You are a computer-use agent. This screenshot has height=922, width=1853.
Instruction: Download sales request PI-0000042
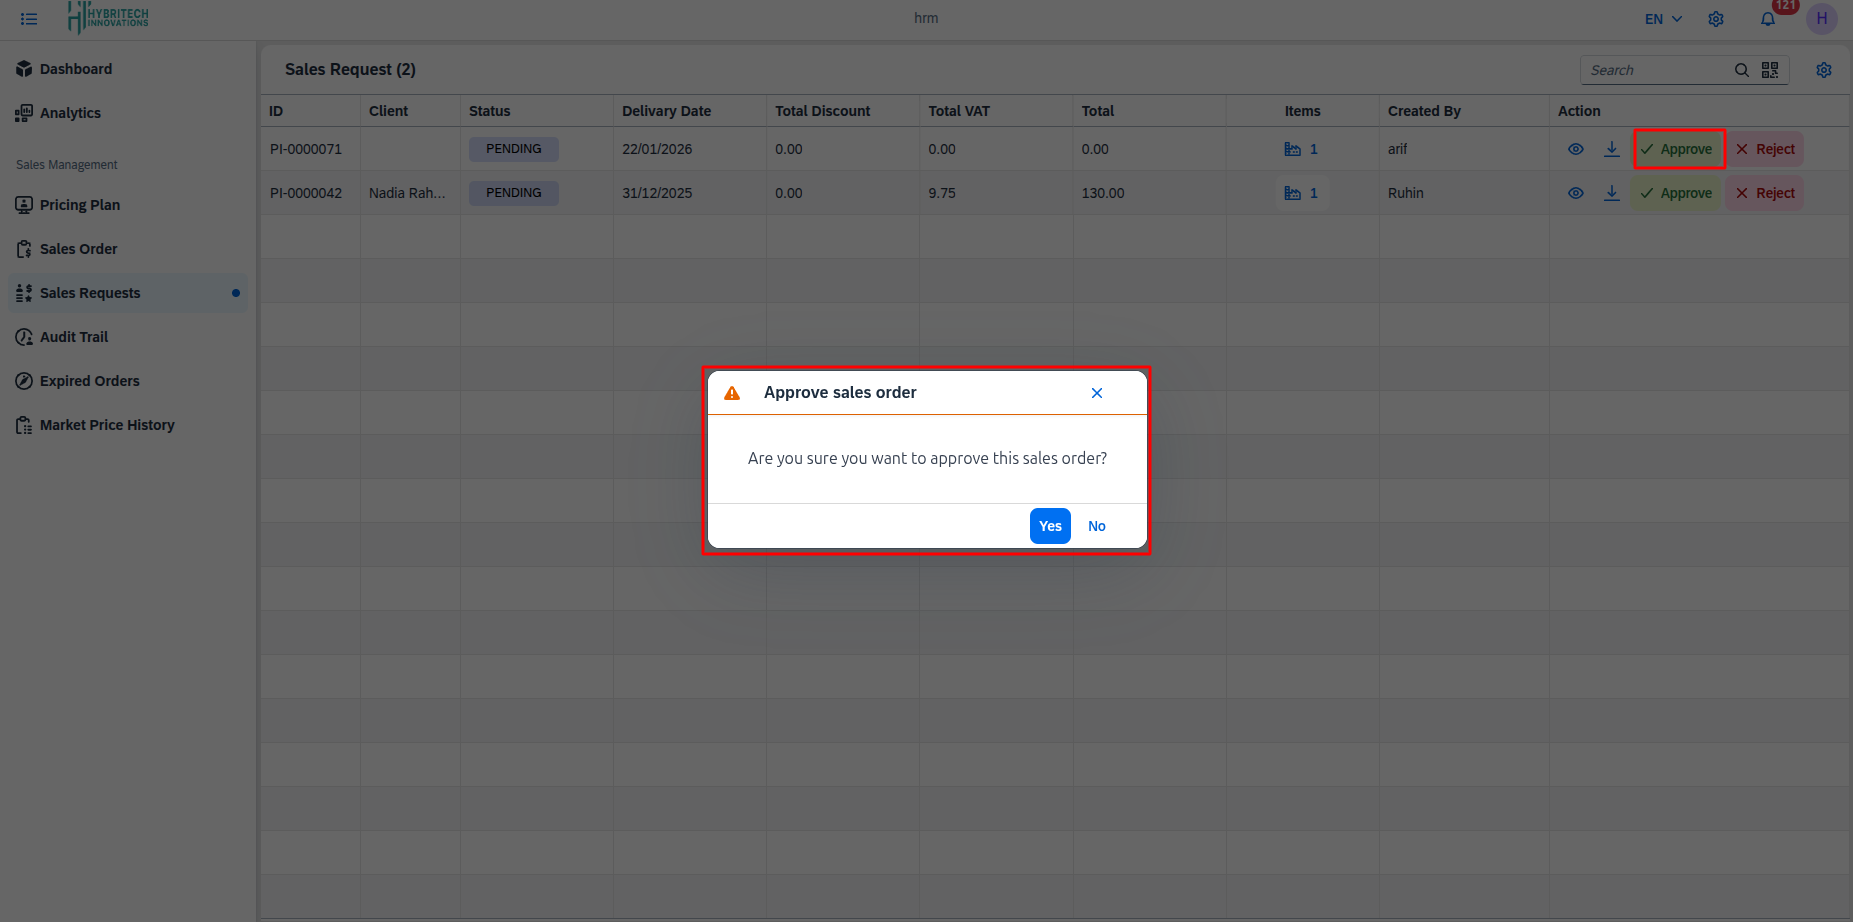point(1611,193)
